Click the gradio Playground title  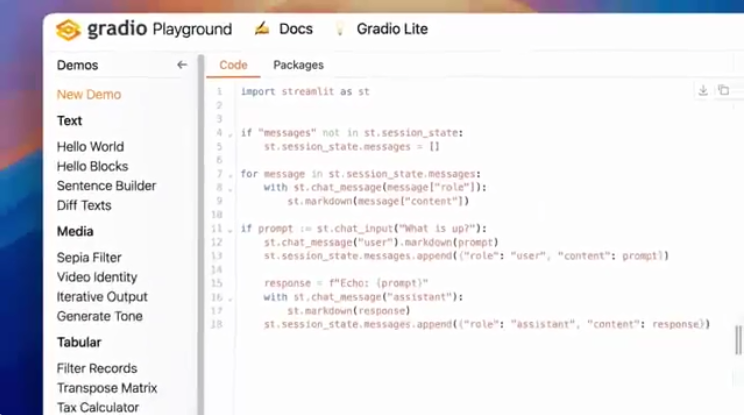[159, 29]
